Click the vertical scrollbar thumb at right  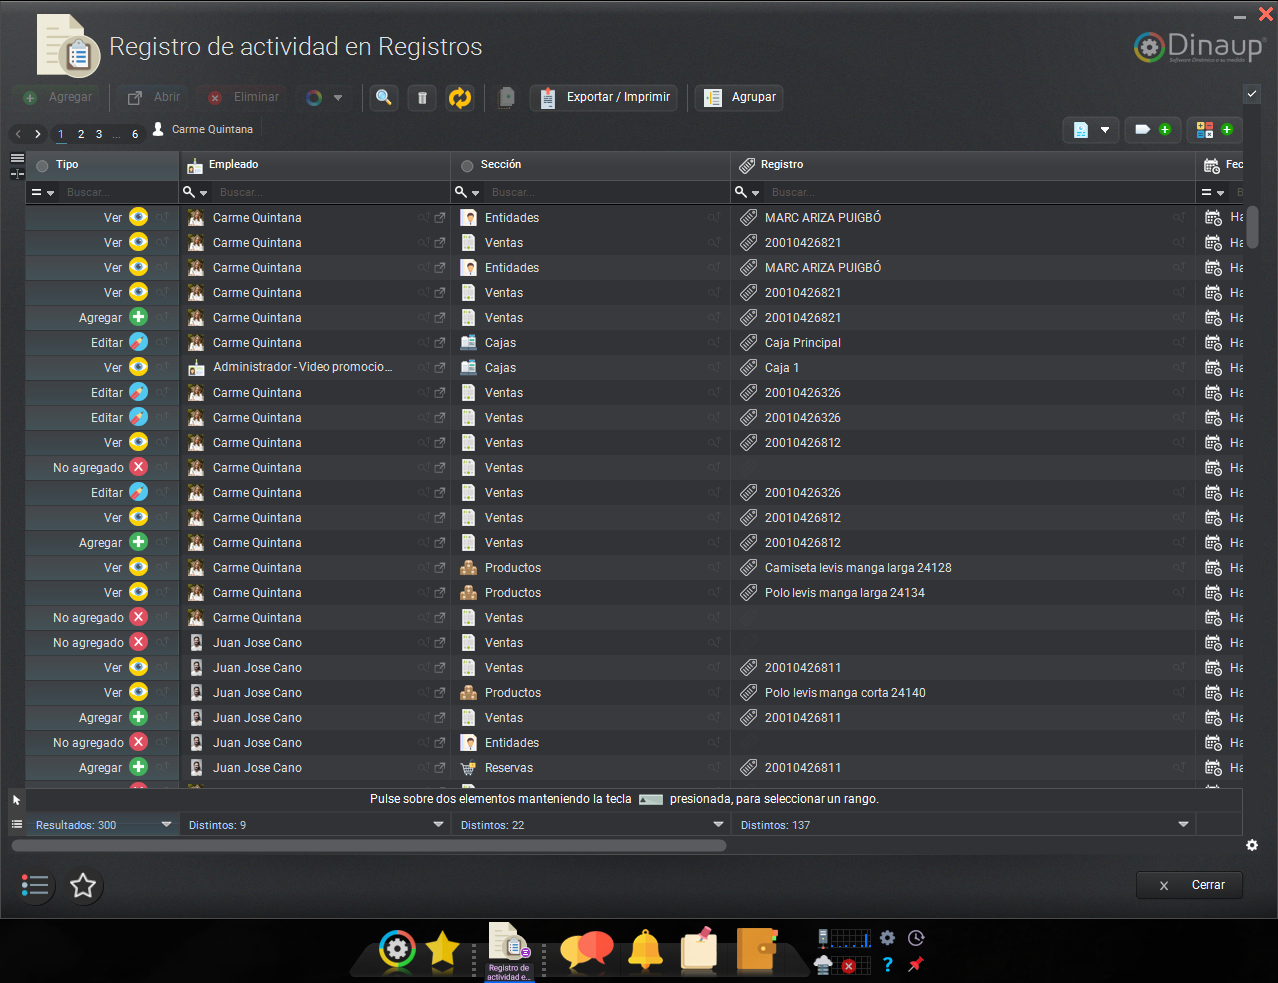click(1252, 227)
